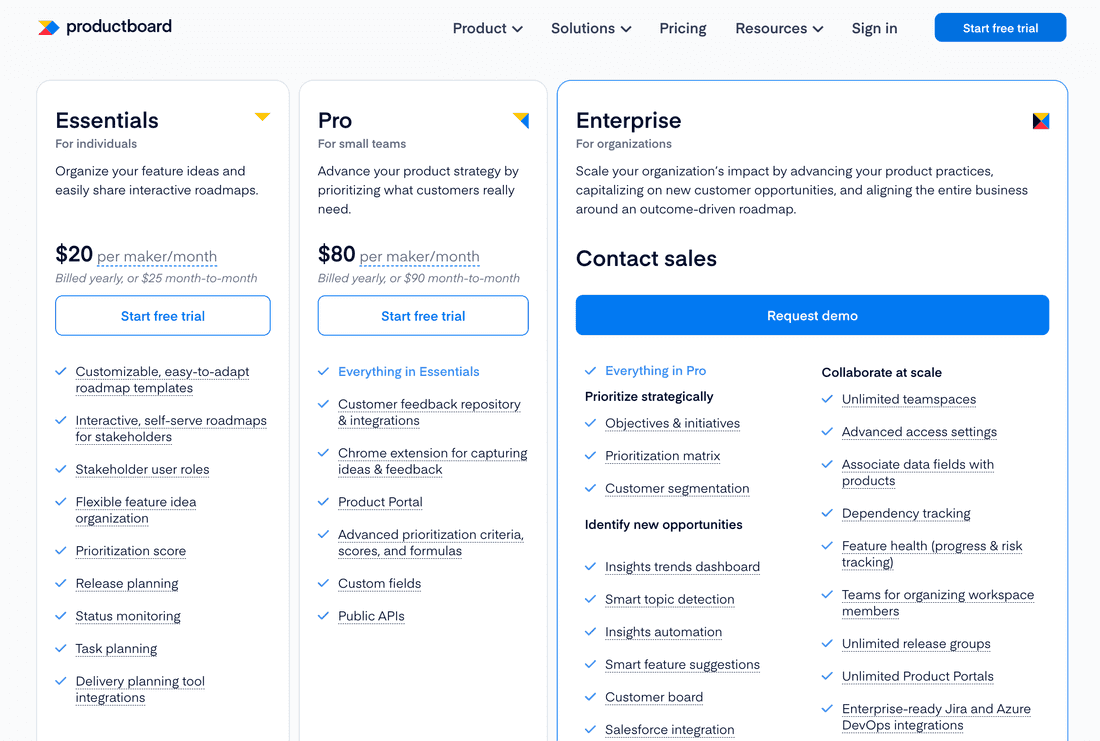Image resolution: width=1100 pixels, height=741 pixels.
Task: Click Sign in from the top navigation
Action: tap(874, 28)
